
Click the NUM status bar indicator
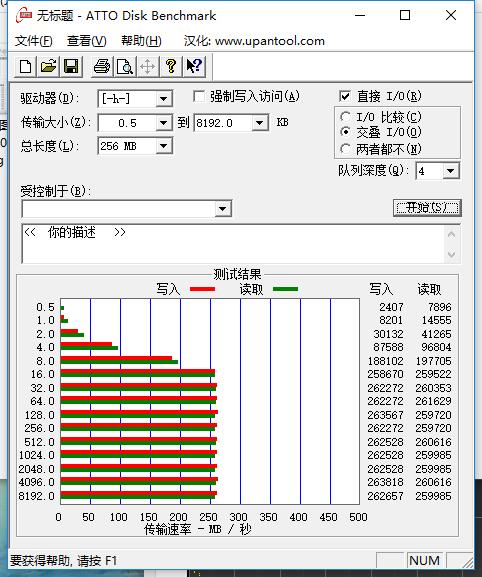click(424, 561)
